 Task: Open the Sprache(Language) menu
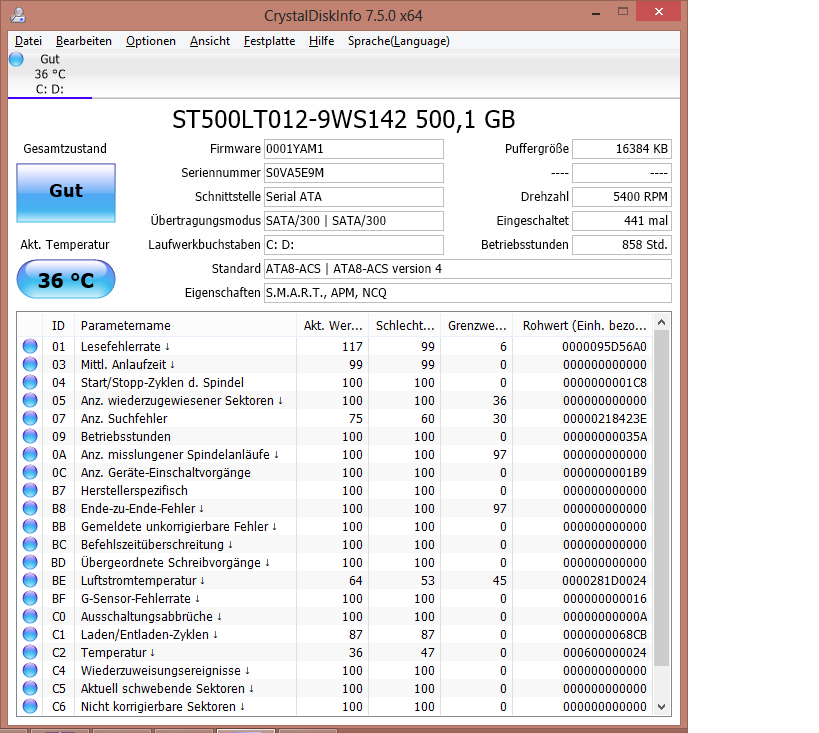click(x=399, y=41)
